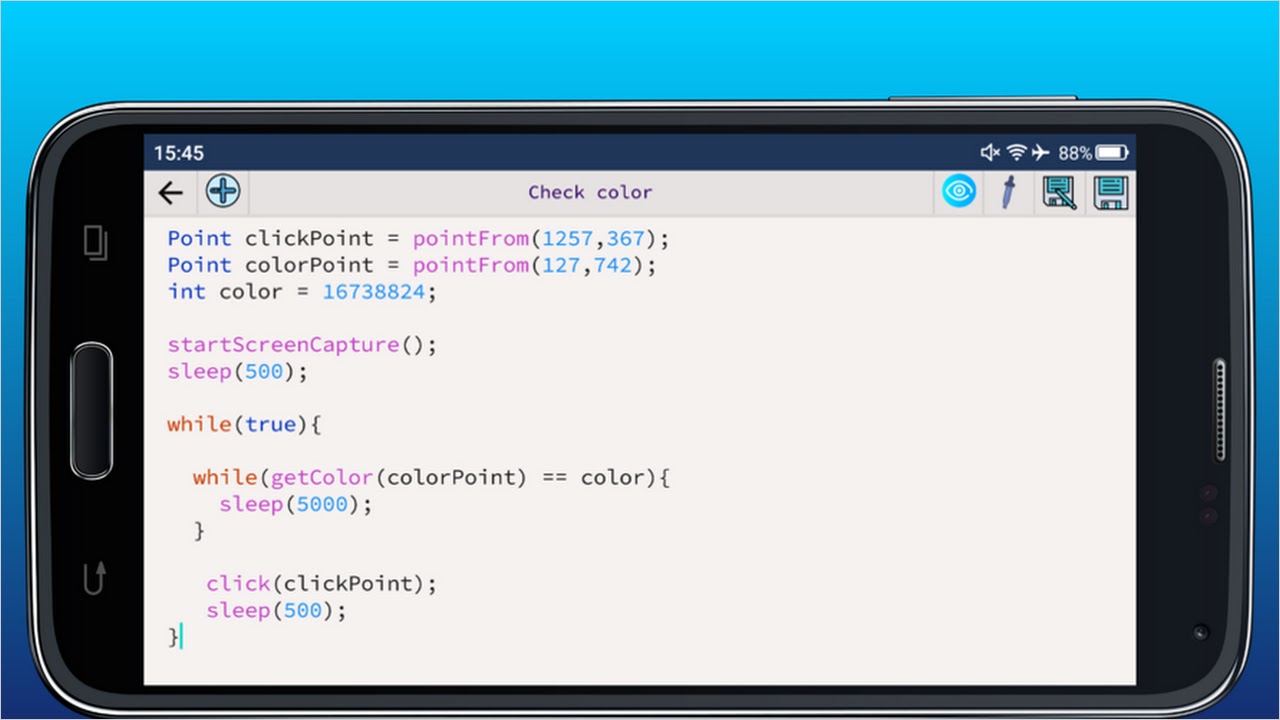
Task: Select the color dropper tool
Action: click(x=1008, y=192)
